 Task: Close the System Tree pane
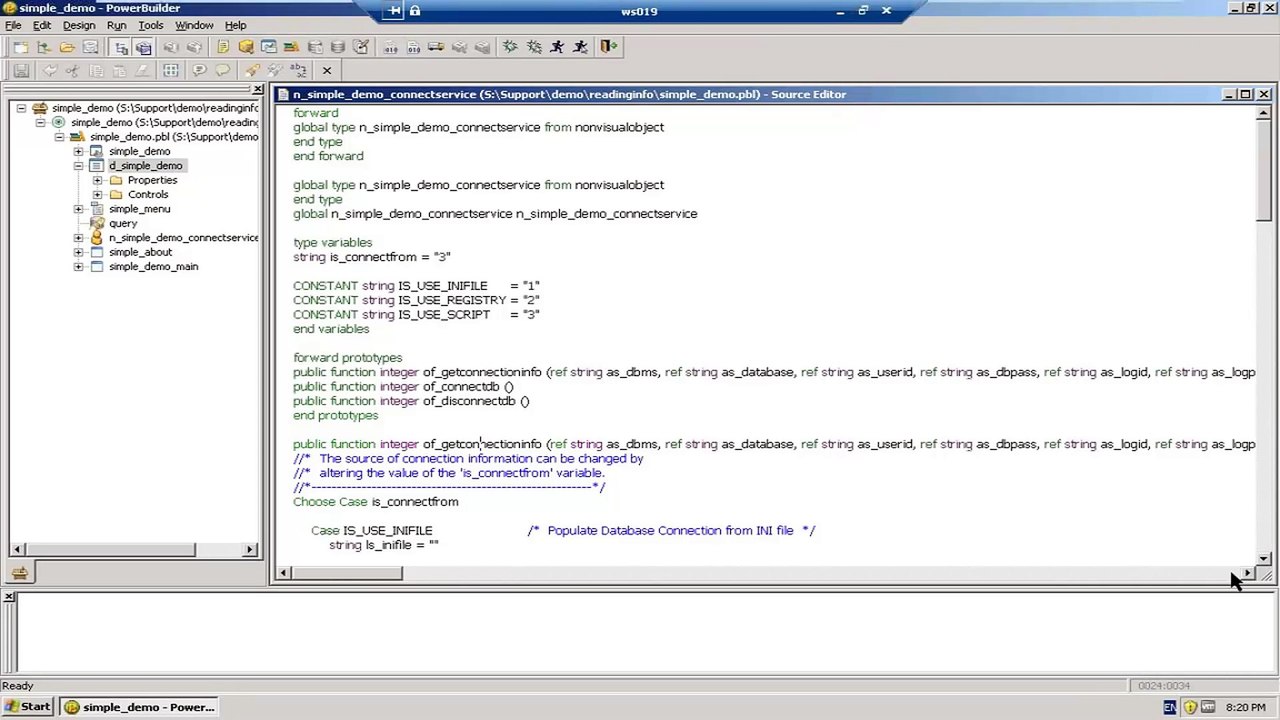pos(257,90)
